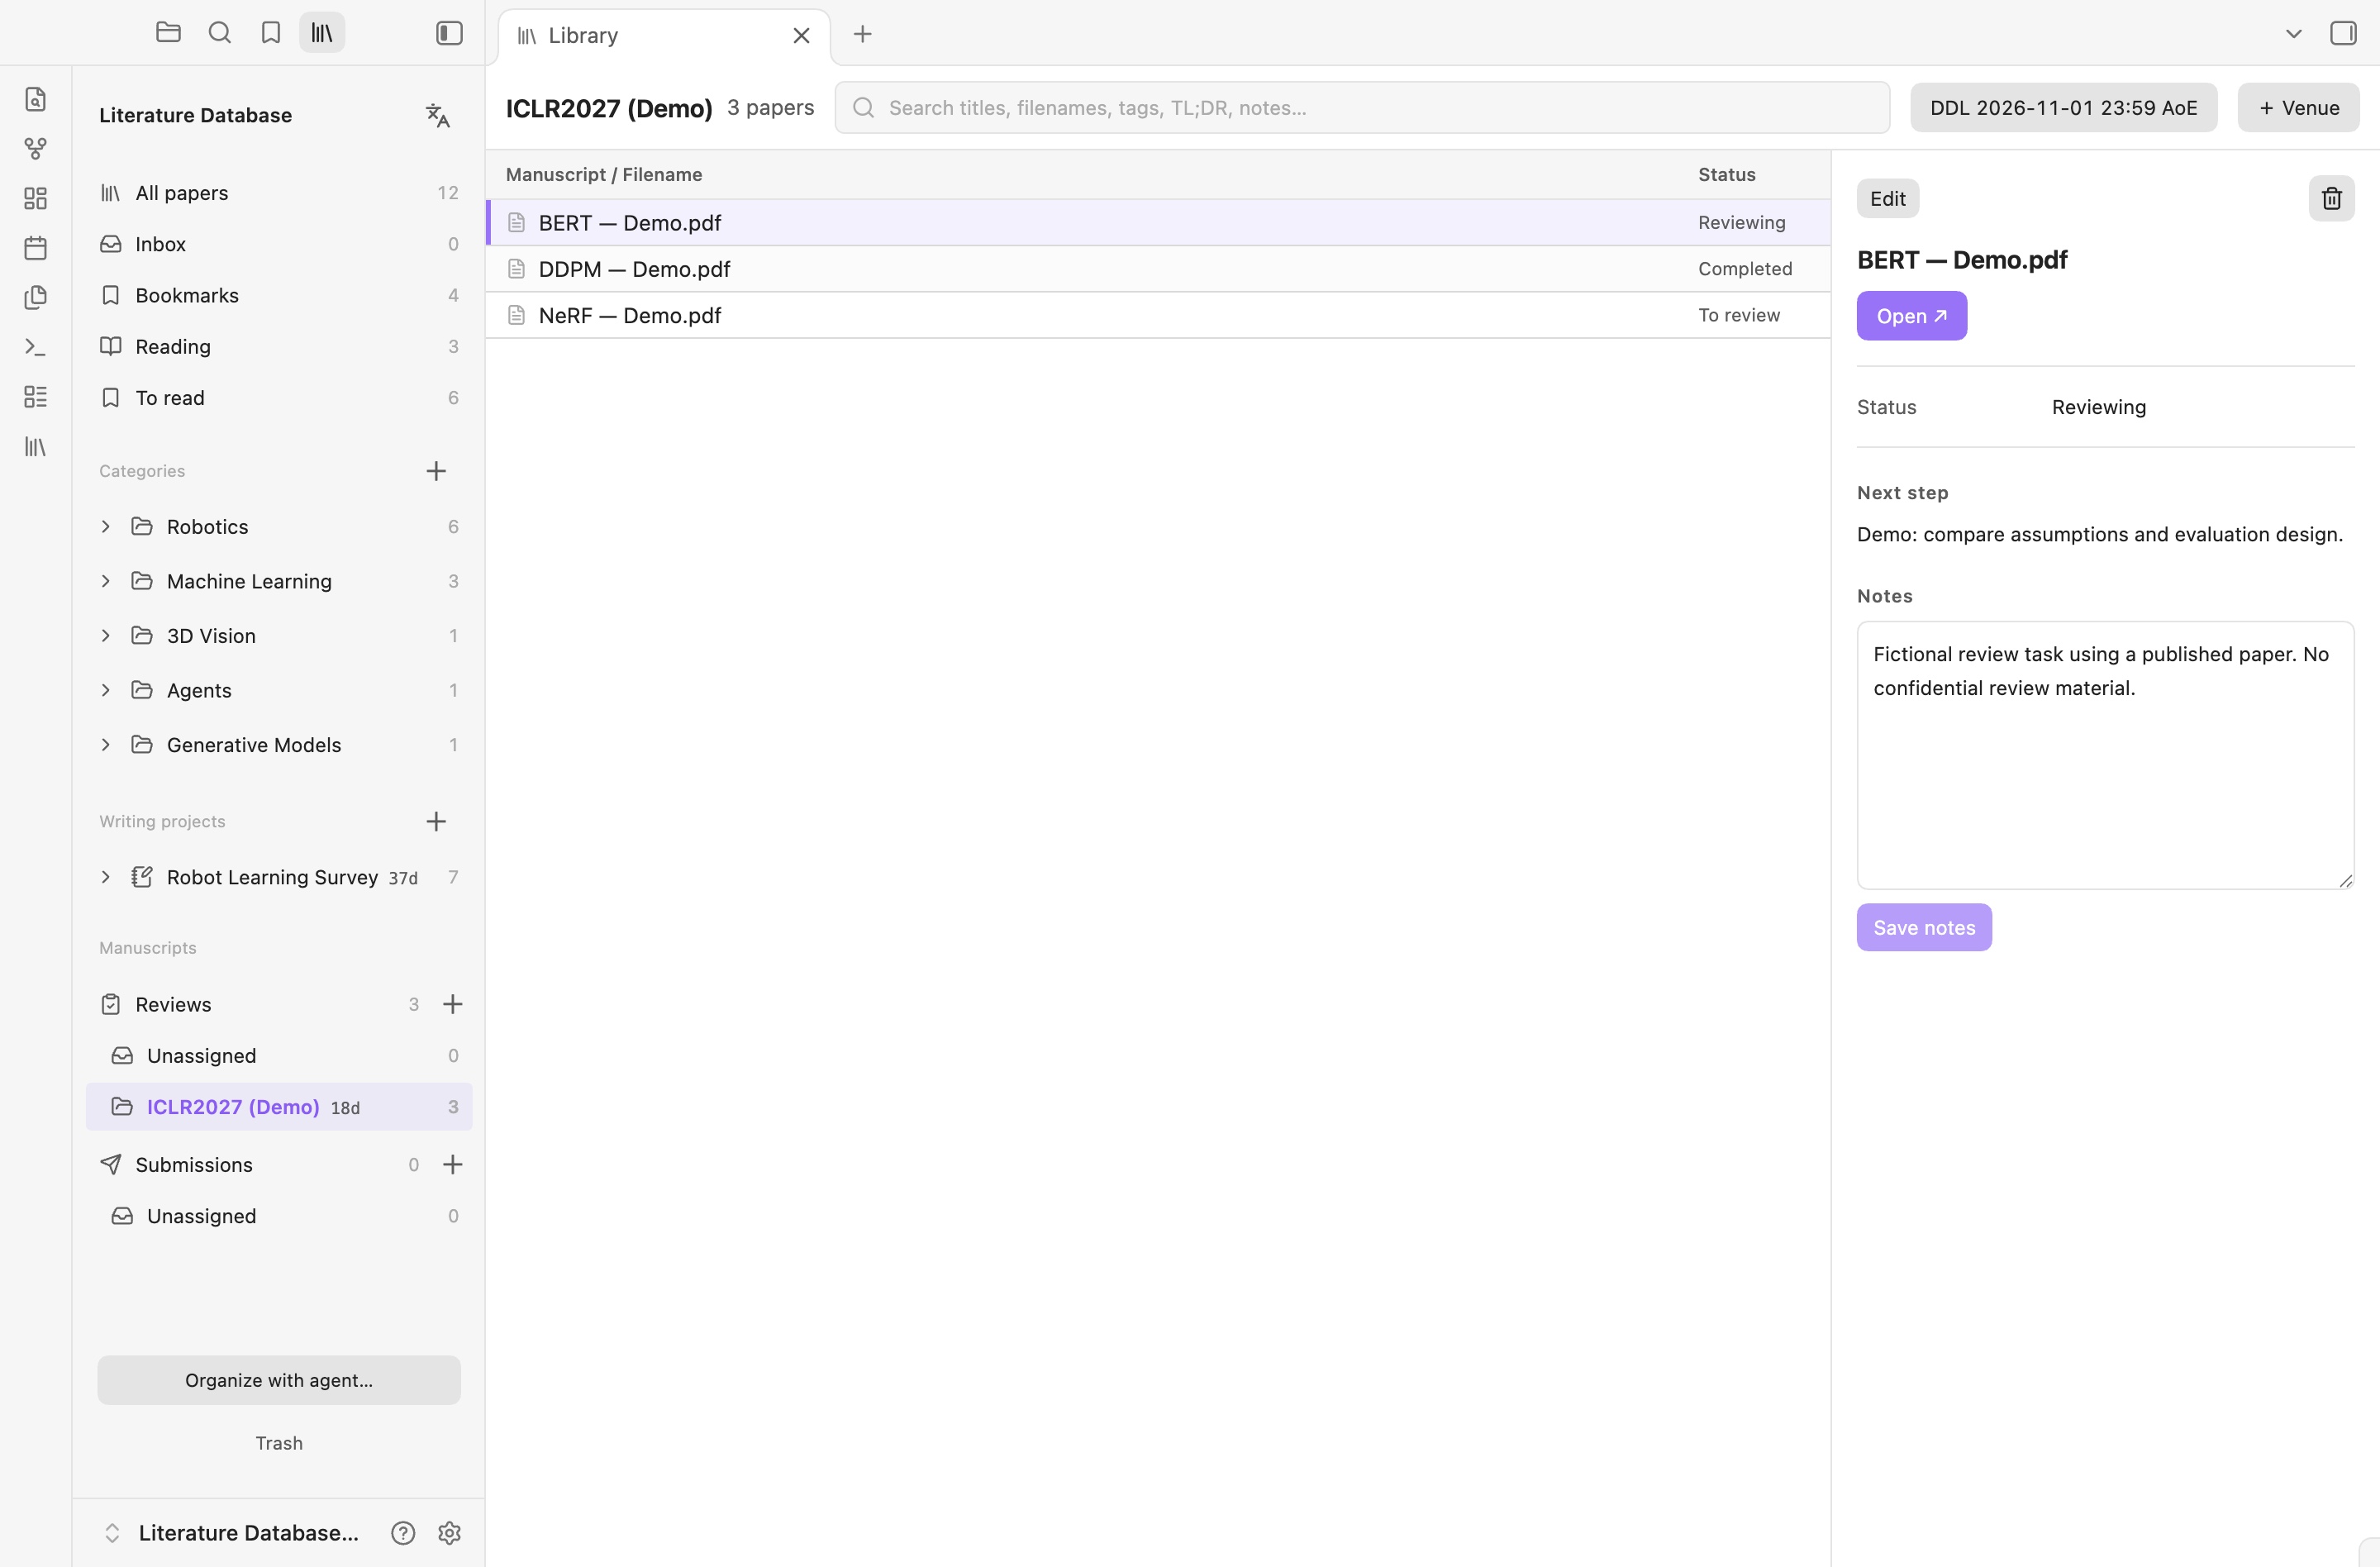Toggle the right sidebar panel icon
The height and width of the screenshot is (1567, 2380).
click(2343, 33)
